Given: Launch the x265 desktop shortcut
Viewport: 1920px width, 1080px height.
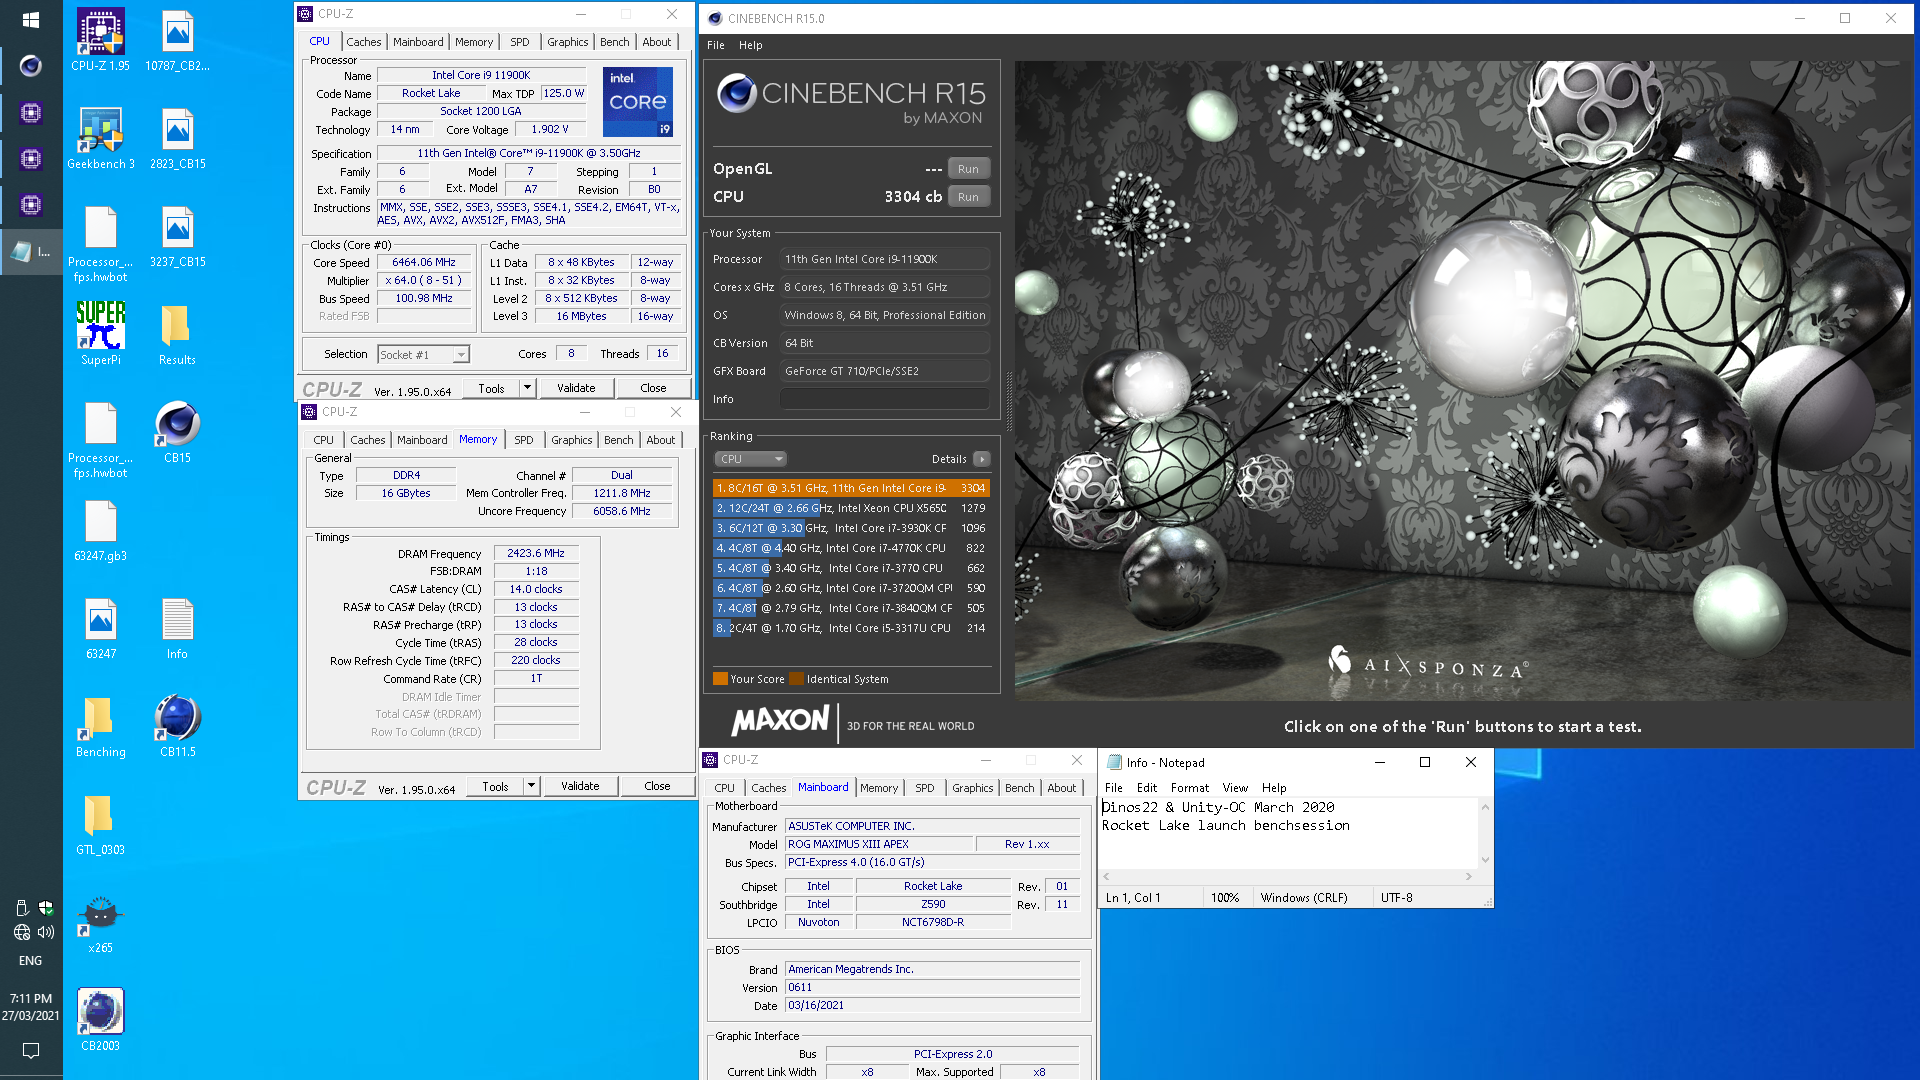Looking at the screenshot, I should tap(100, 922).
